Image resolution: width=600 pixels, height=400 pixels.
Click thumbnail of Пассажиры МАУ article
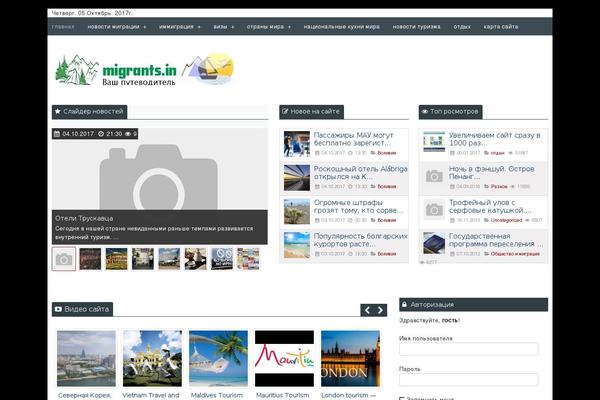pyautogui.click(x=297, y=144)
